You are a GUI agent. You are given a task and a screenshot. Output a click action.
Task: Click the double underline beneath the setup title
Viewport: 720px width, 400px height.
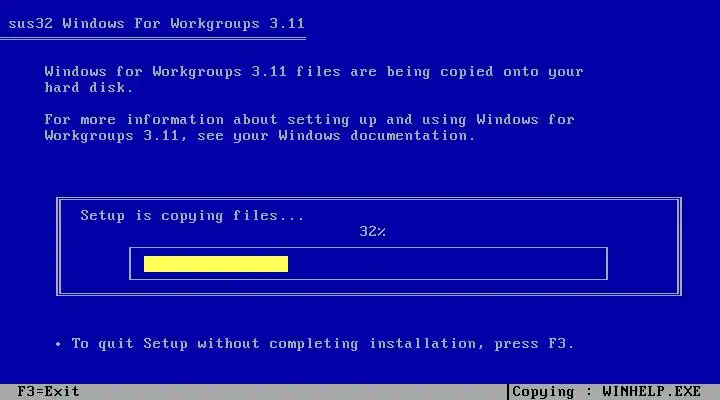click(153, 39)
